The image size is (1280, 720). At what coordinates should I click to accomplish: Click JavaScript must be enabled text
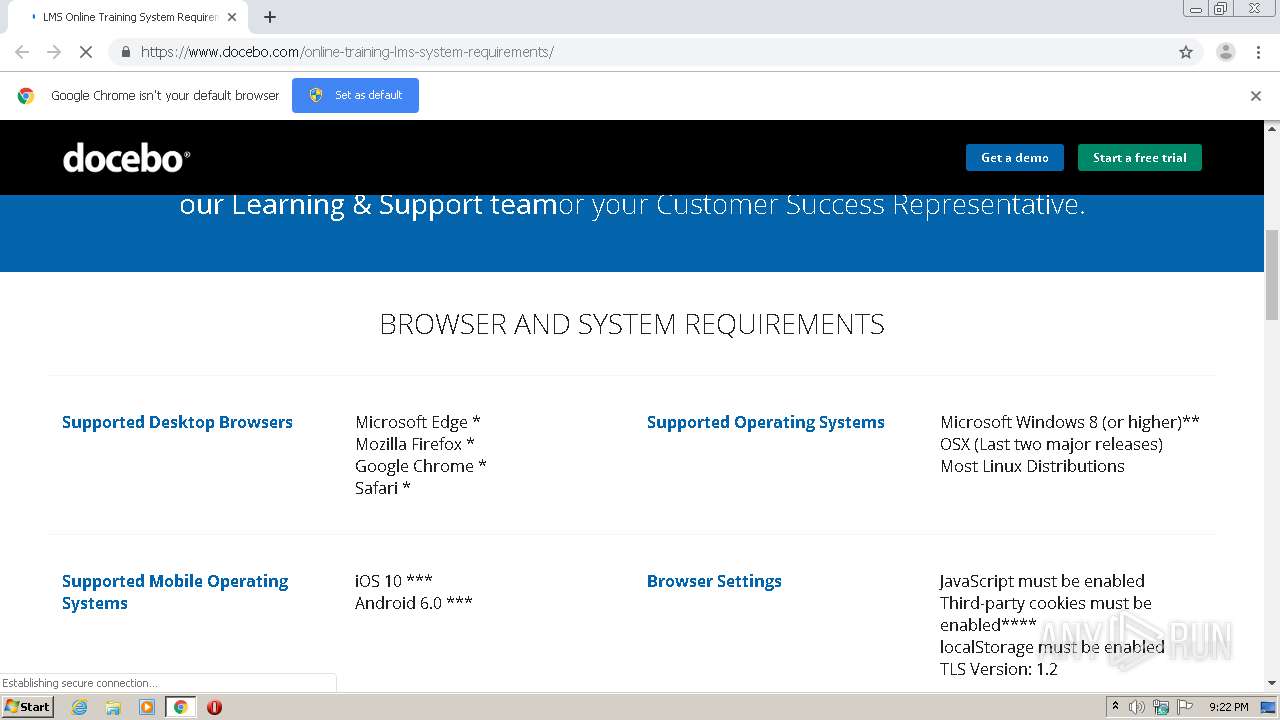pyautogui.click(x=1042, y=581)
